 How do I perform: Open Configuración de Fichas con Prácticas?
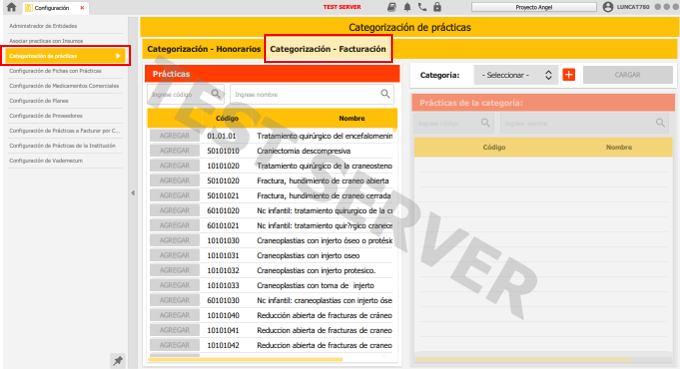tap(65, 71)
